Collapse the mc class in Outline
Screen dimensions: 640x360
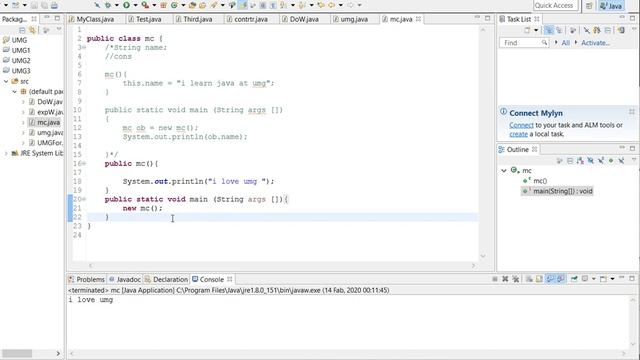coord(504,171)
